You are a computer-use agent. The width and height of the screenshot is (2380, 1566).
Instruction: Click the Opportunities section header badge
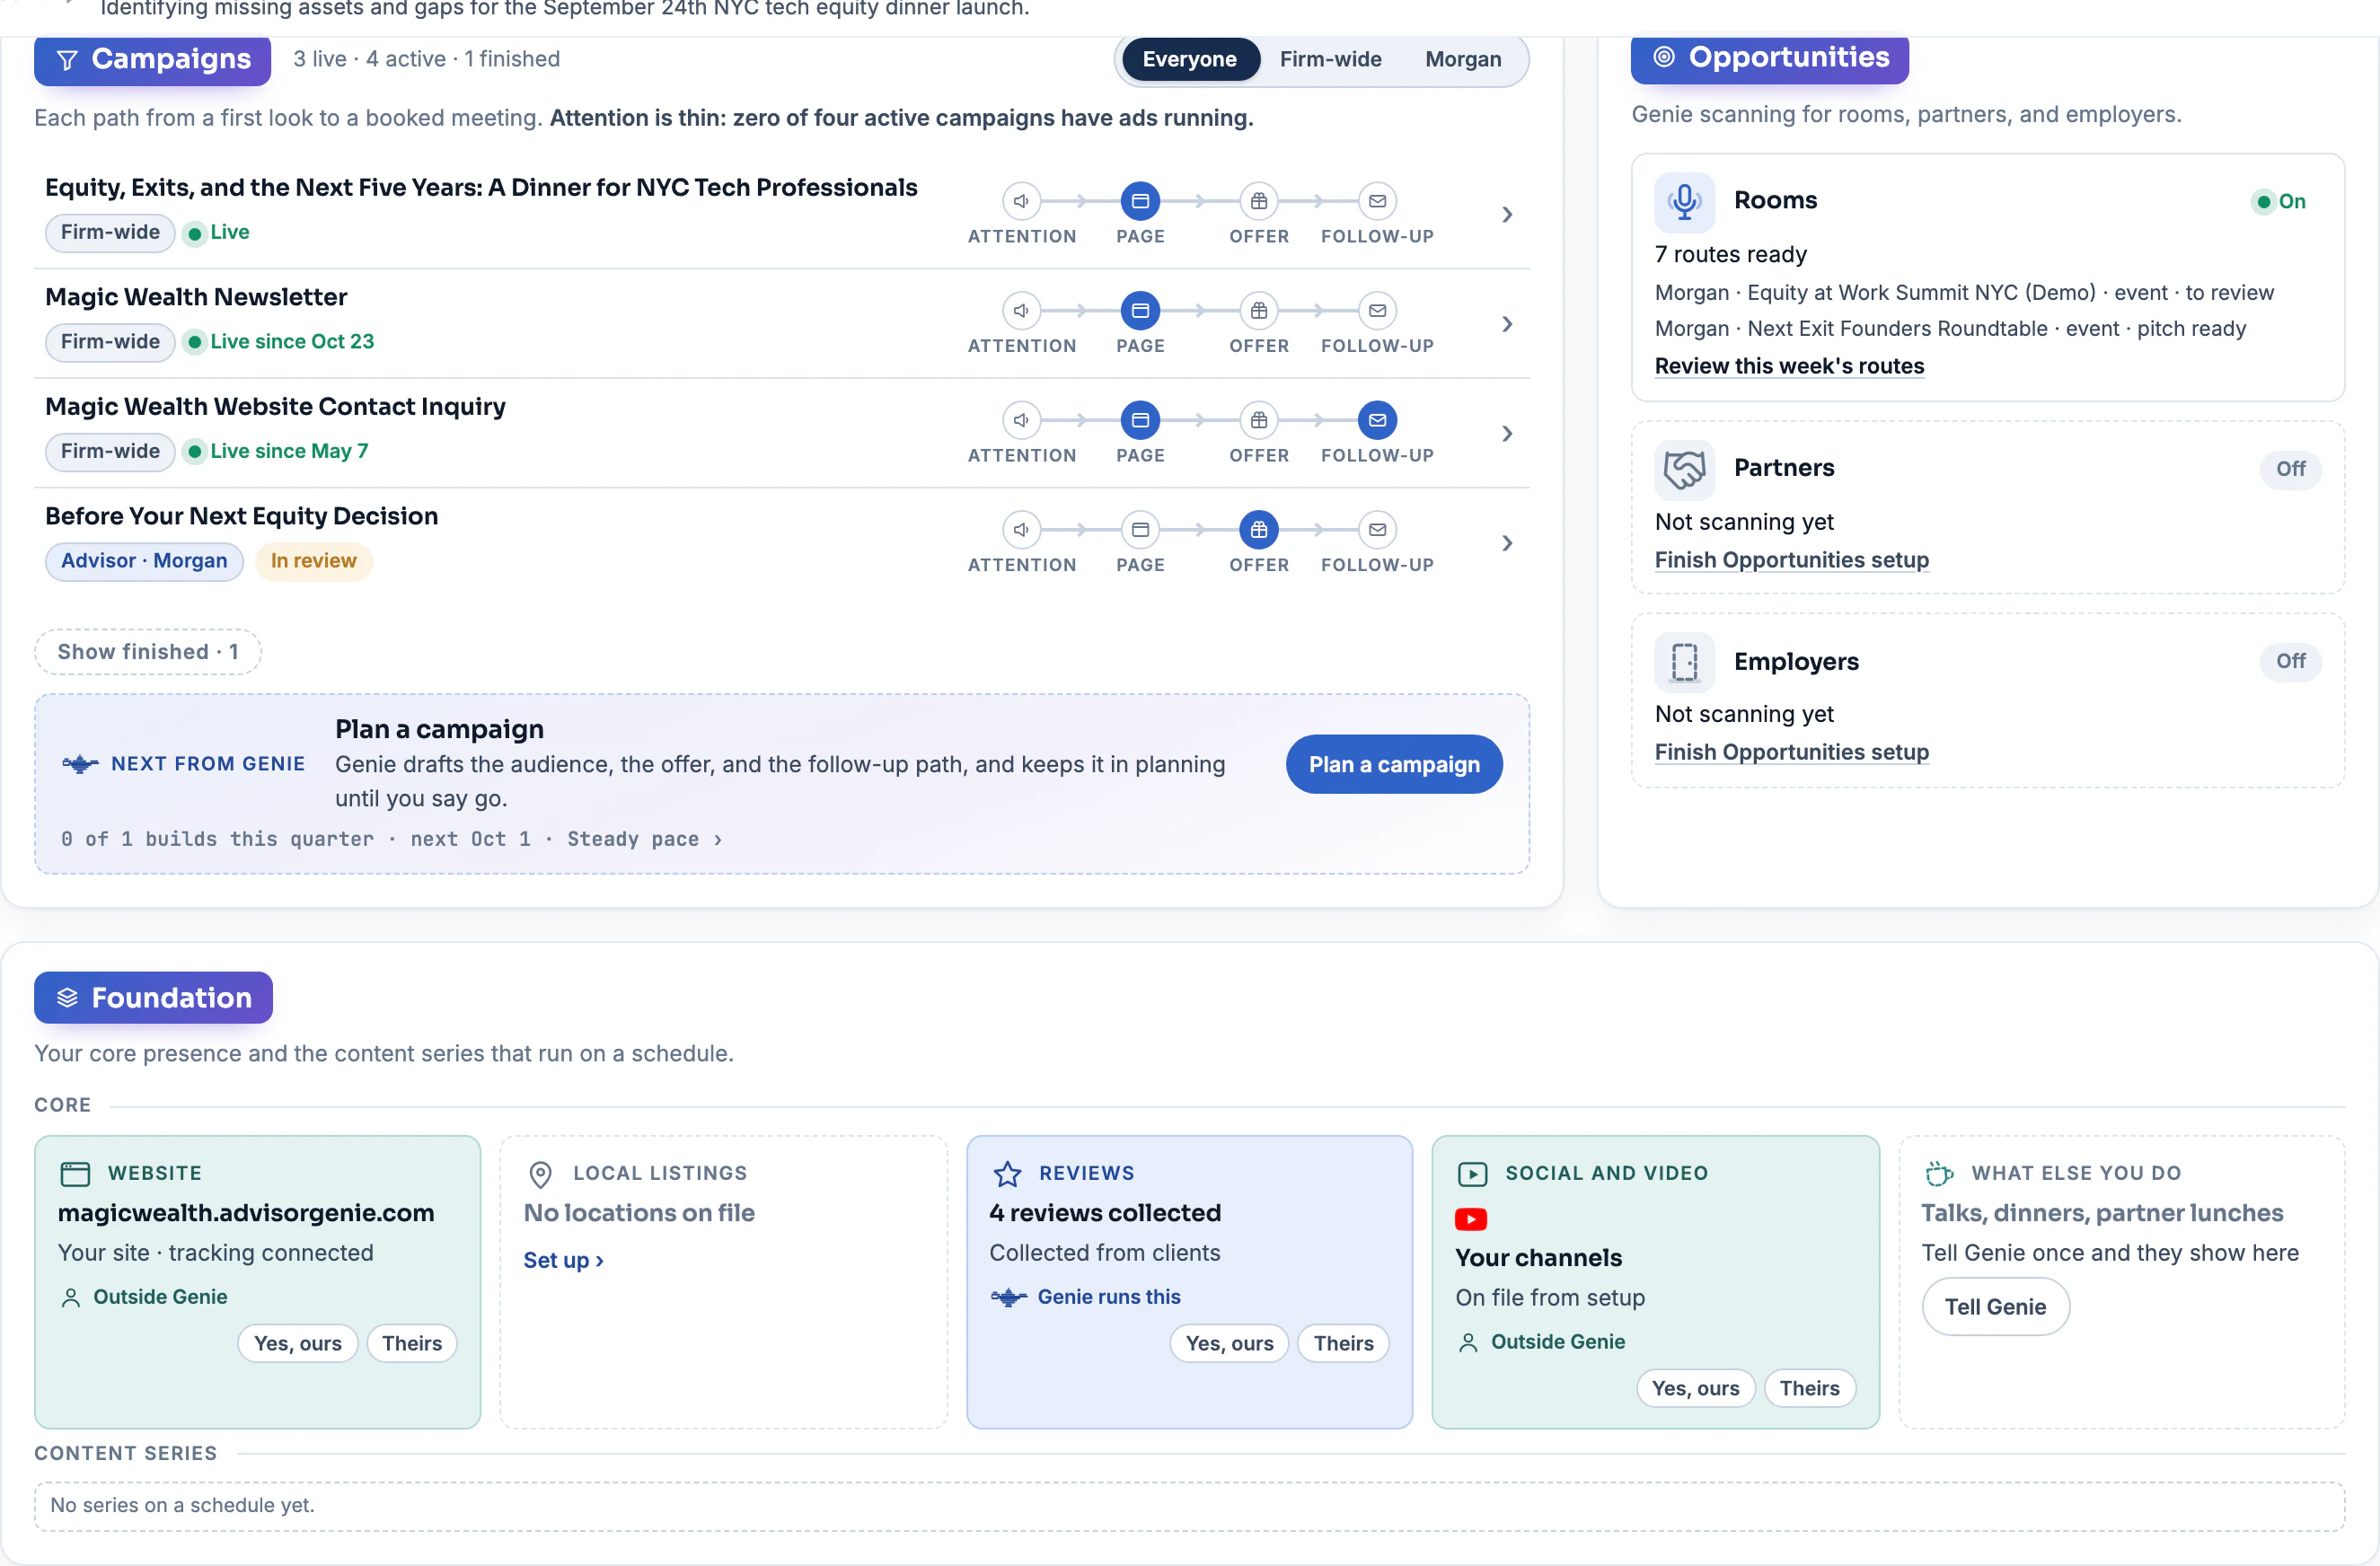tap(1769, 58)
